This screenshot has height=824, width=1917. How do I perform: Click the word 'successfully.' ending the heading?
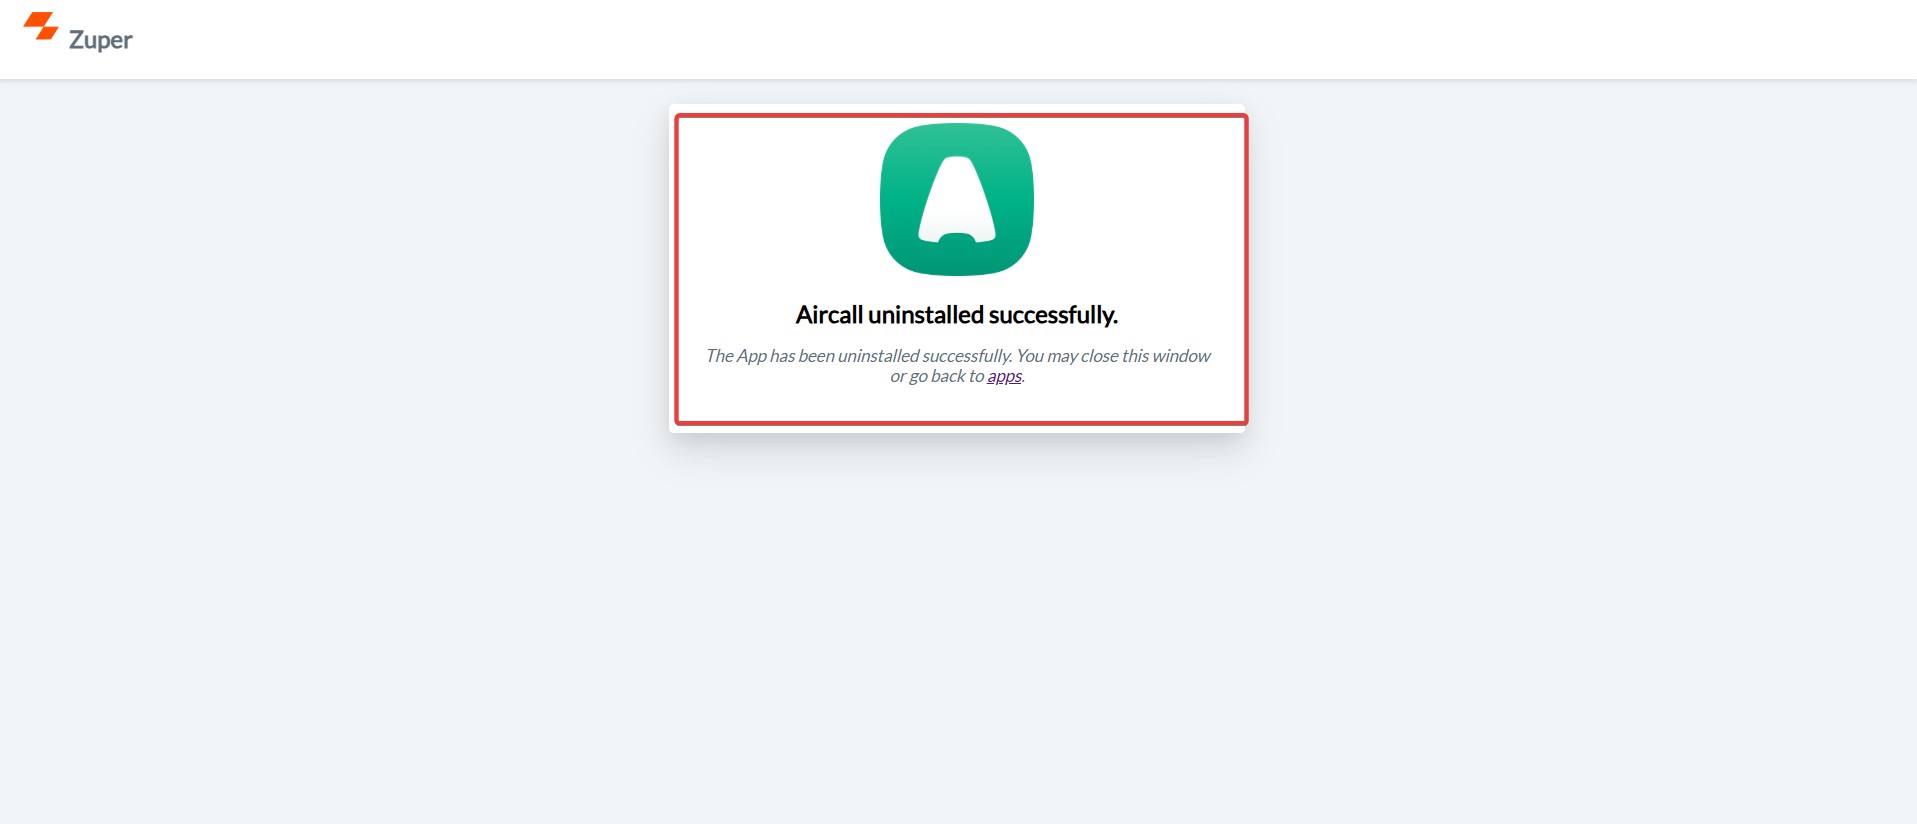(1053, 315)
